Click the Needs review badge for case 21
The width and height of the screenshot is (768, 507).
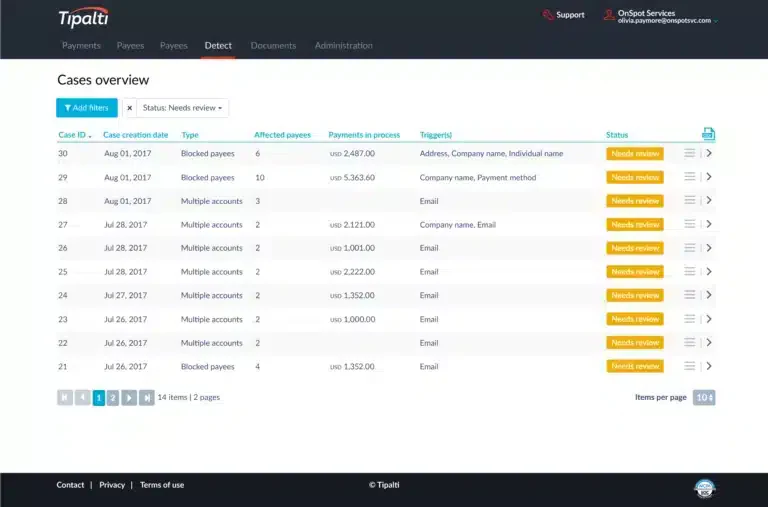click(x=635, y=366)
